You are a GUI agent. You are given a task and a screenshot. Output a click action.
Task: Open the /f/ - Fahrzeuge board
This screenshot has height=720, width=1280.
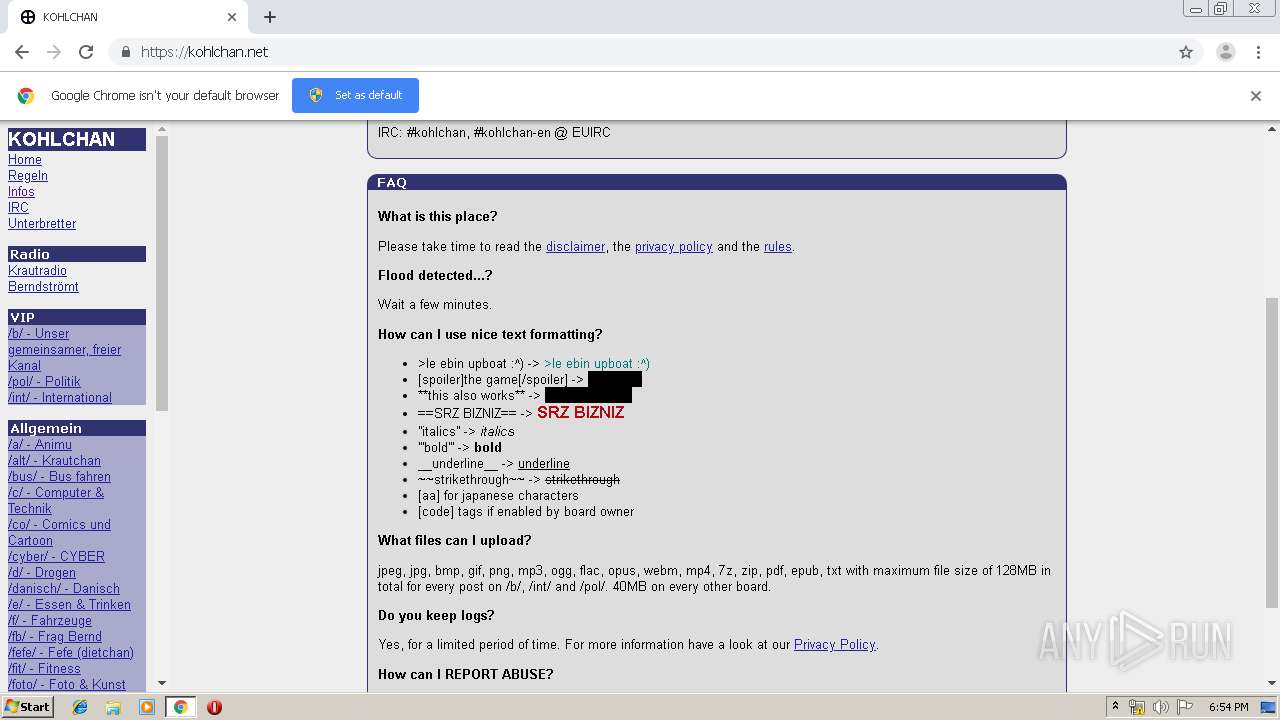pos(50,621)
